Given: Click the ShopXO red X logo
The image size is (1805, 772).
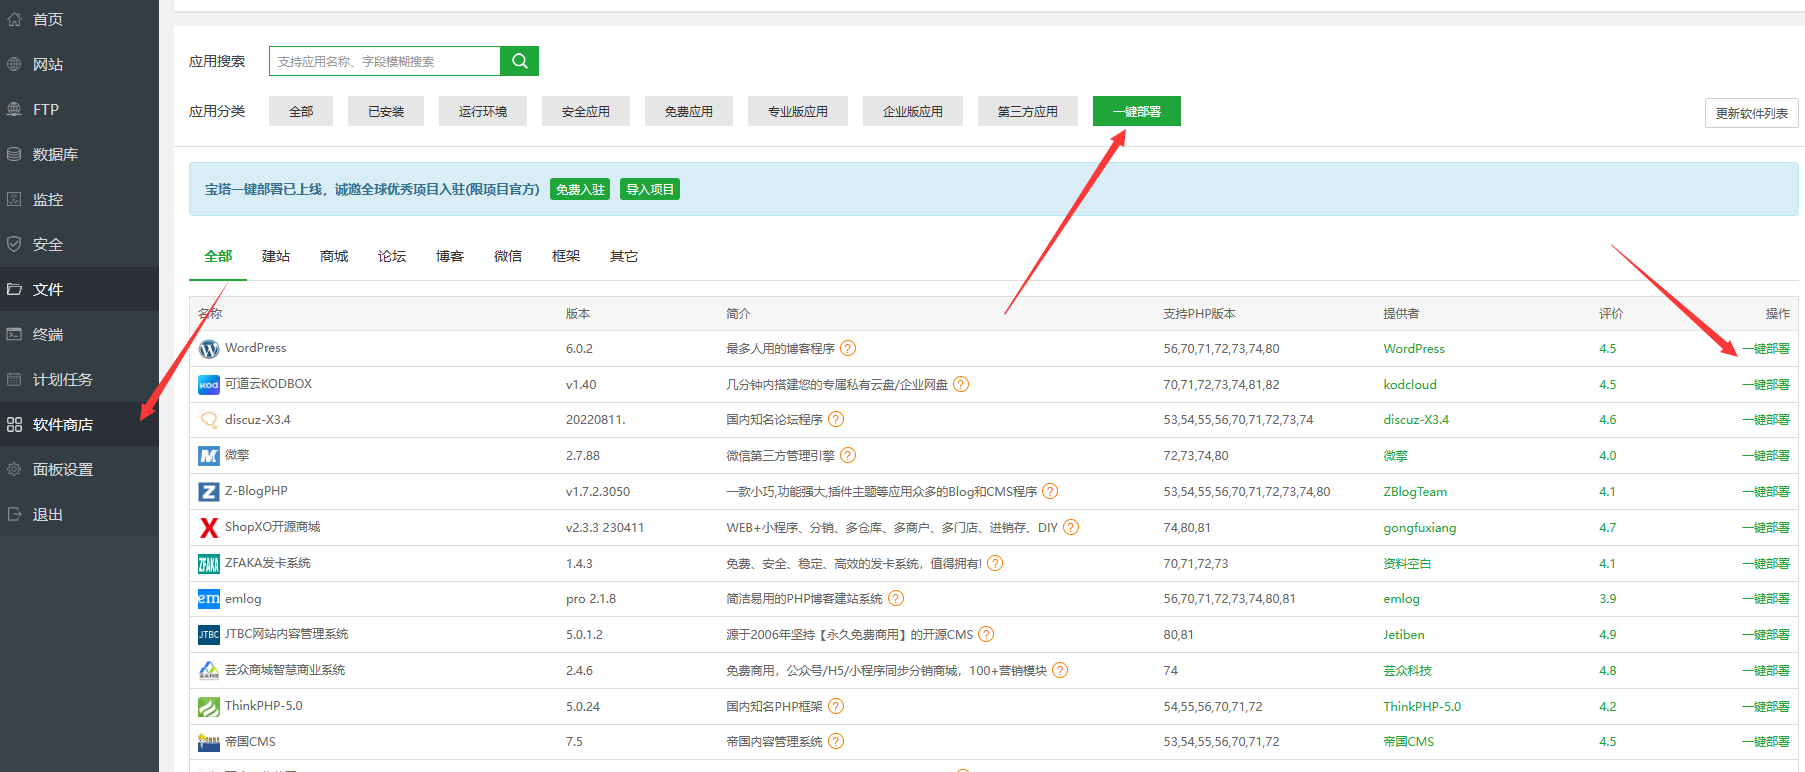Looking at the screenshot, I should [x=209, y=528].
